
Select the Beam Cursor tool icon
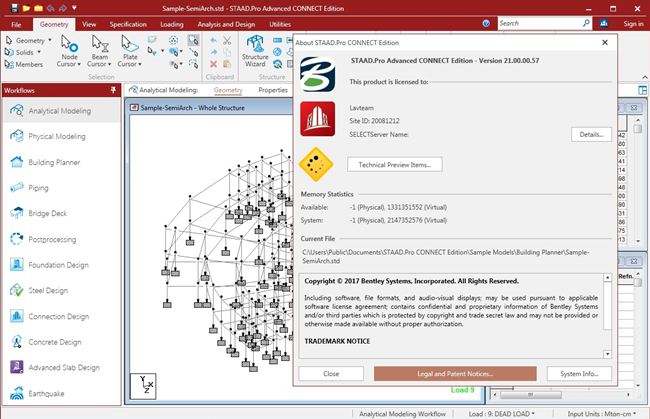pos(99,44)
